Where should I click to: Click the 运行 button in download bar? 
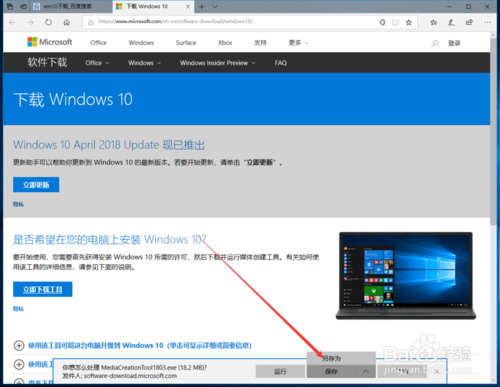[x=280, y=371]
